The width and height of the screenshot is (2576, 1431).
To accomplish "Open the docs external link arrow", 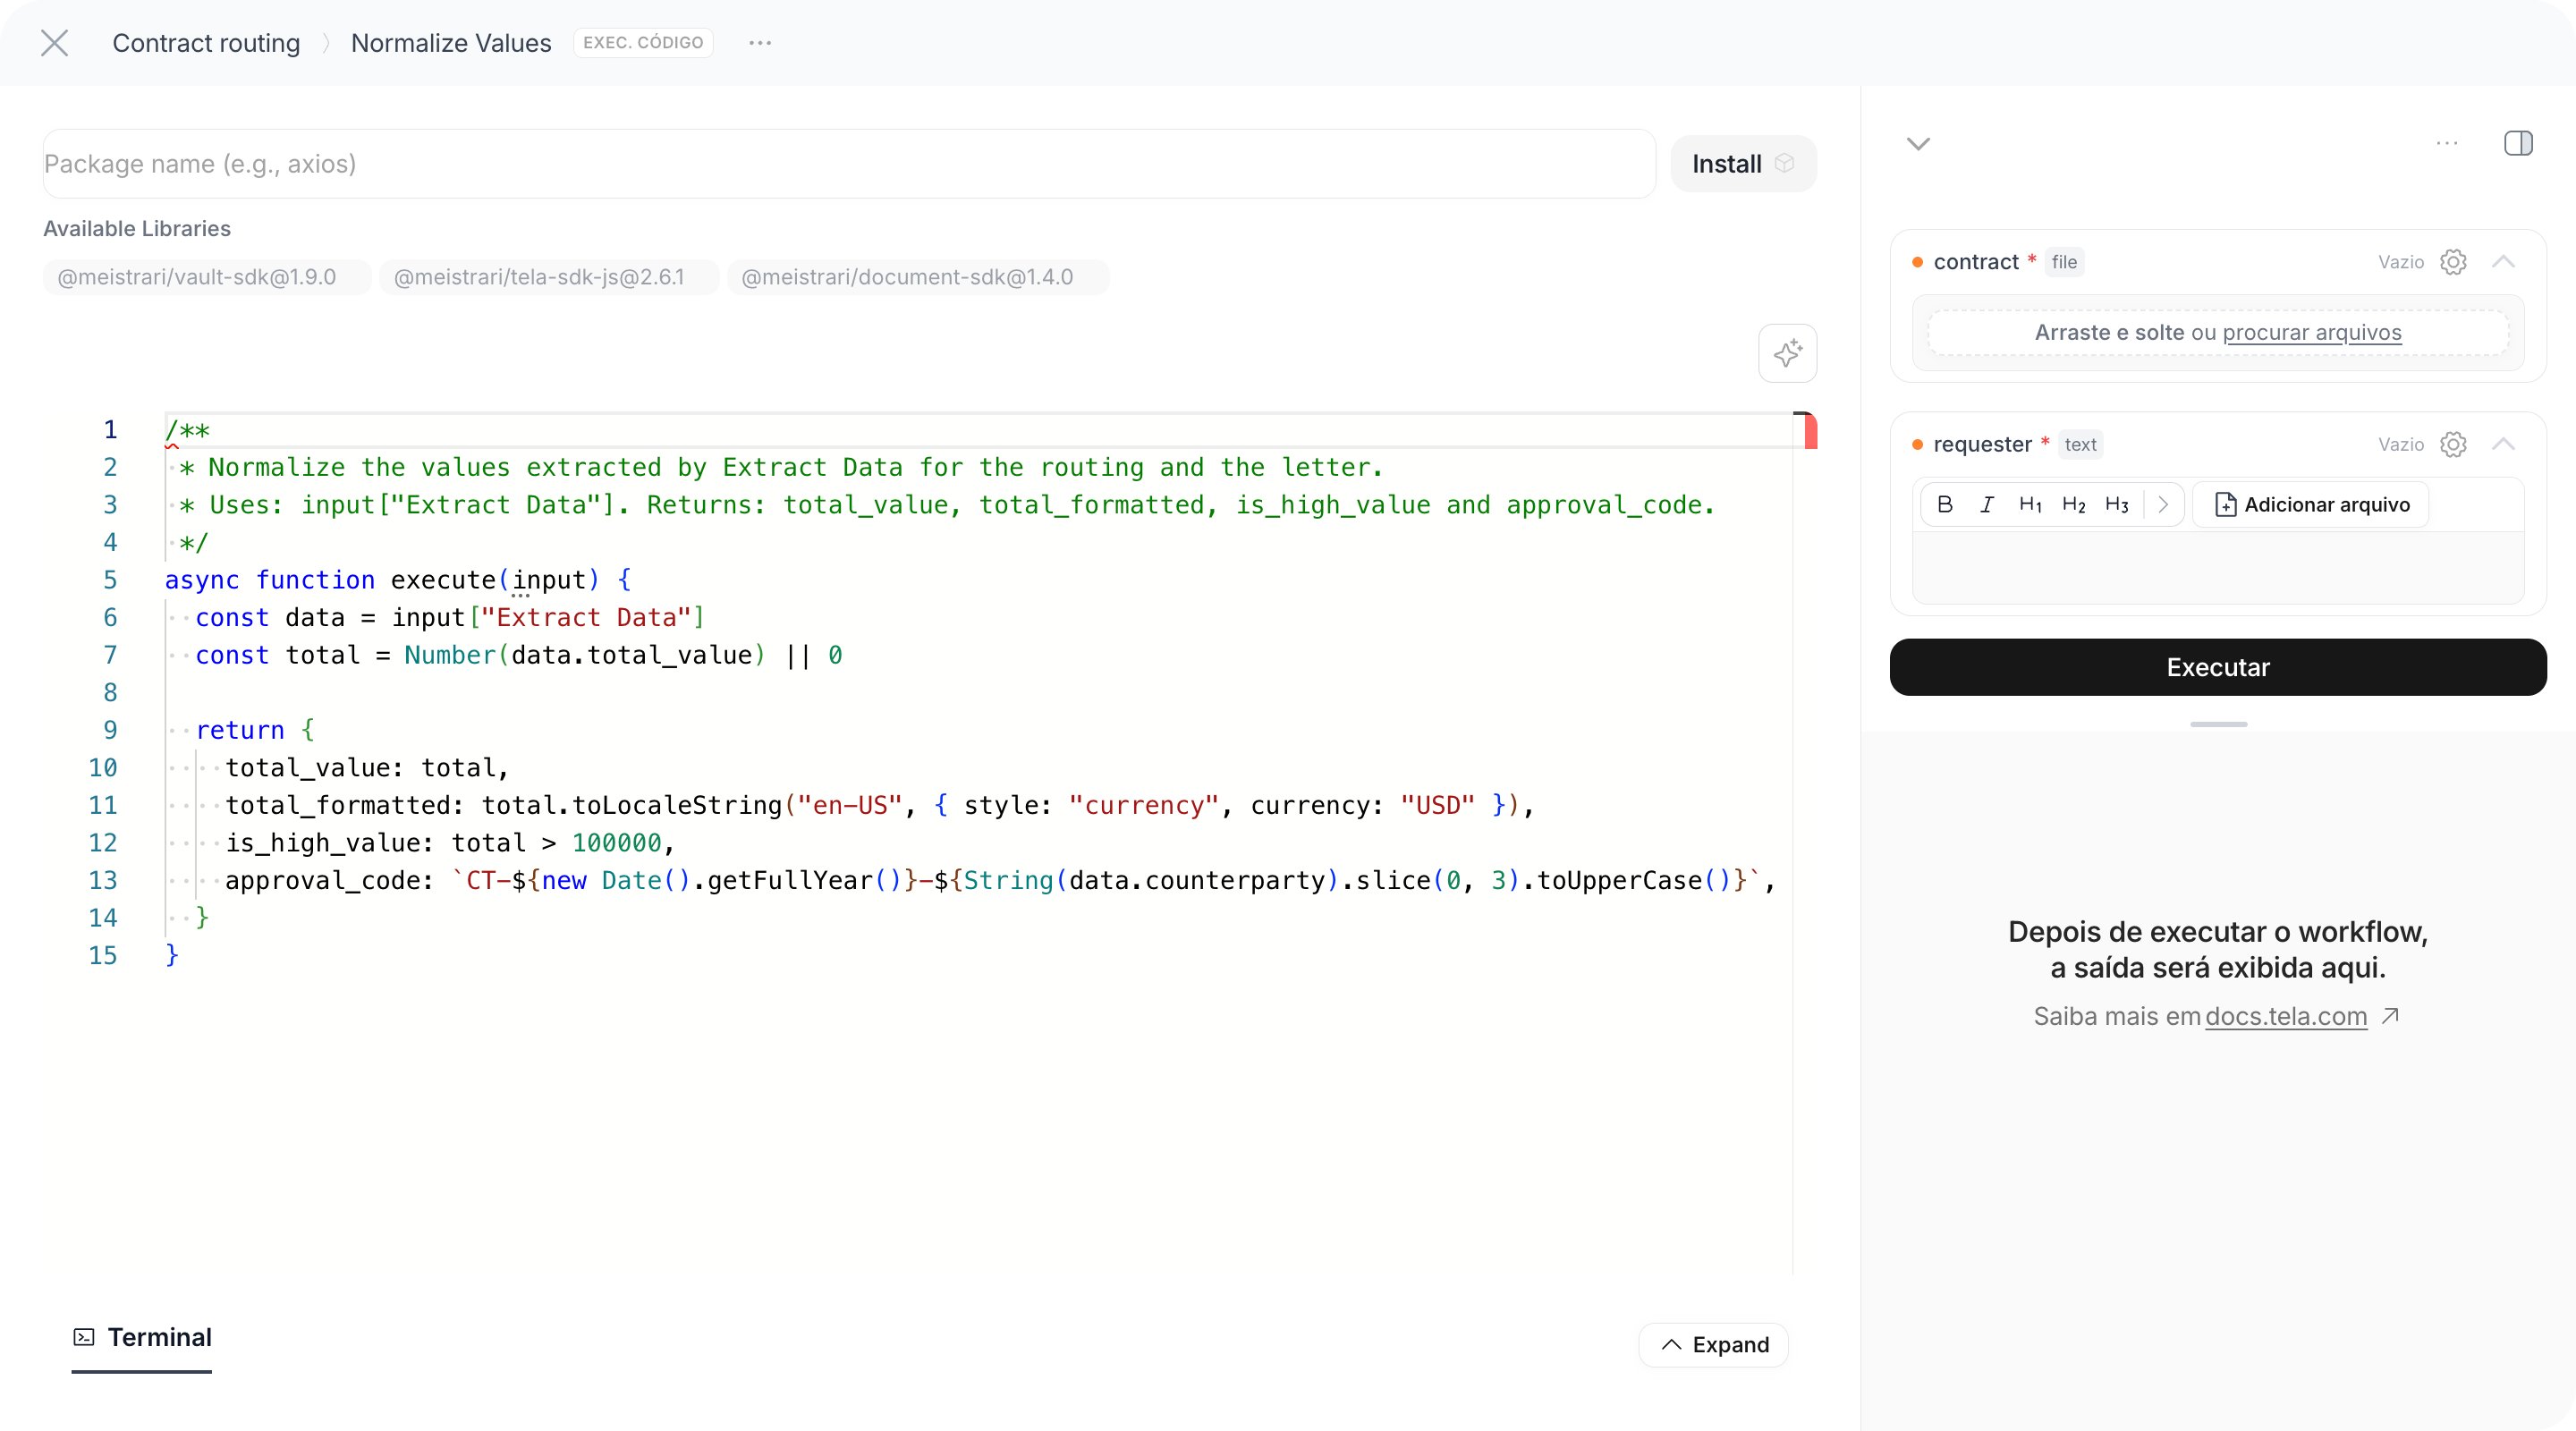I will (2390, 1016).
